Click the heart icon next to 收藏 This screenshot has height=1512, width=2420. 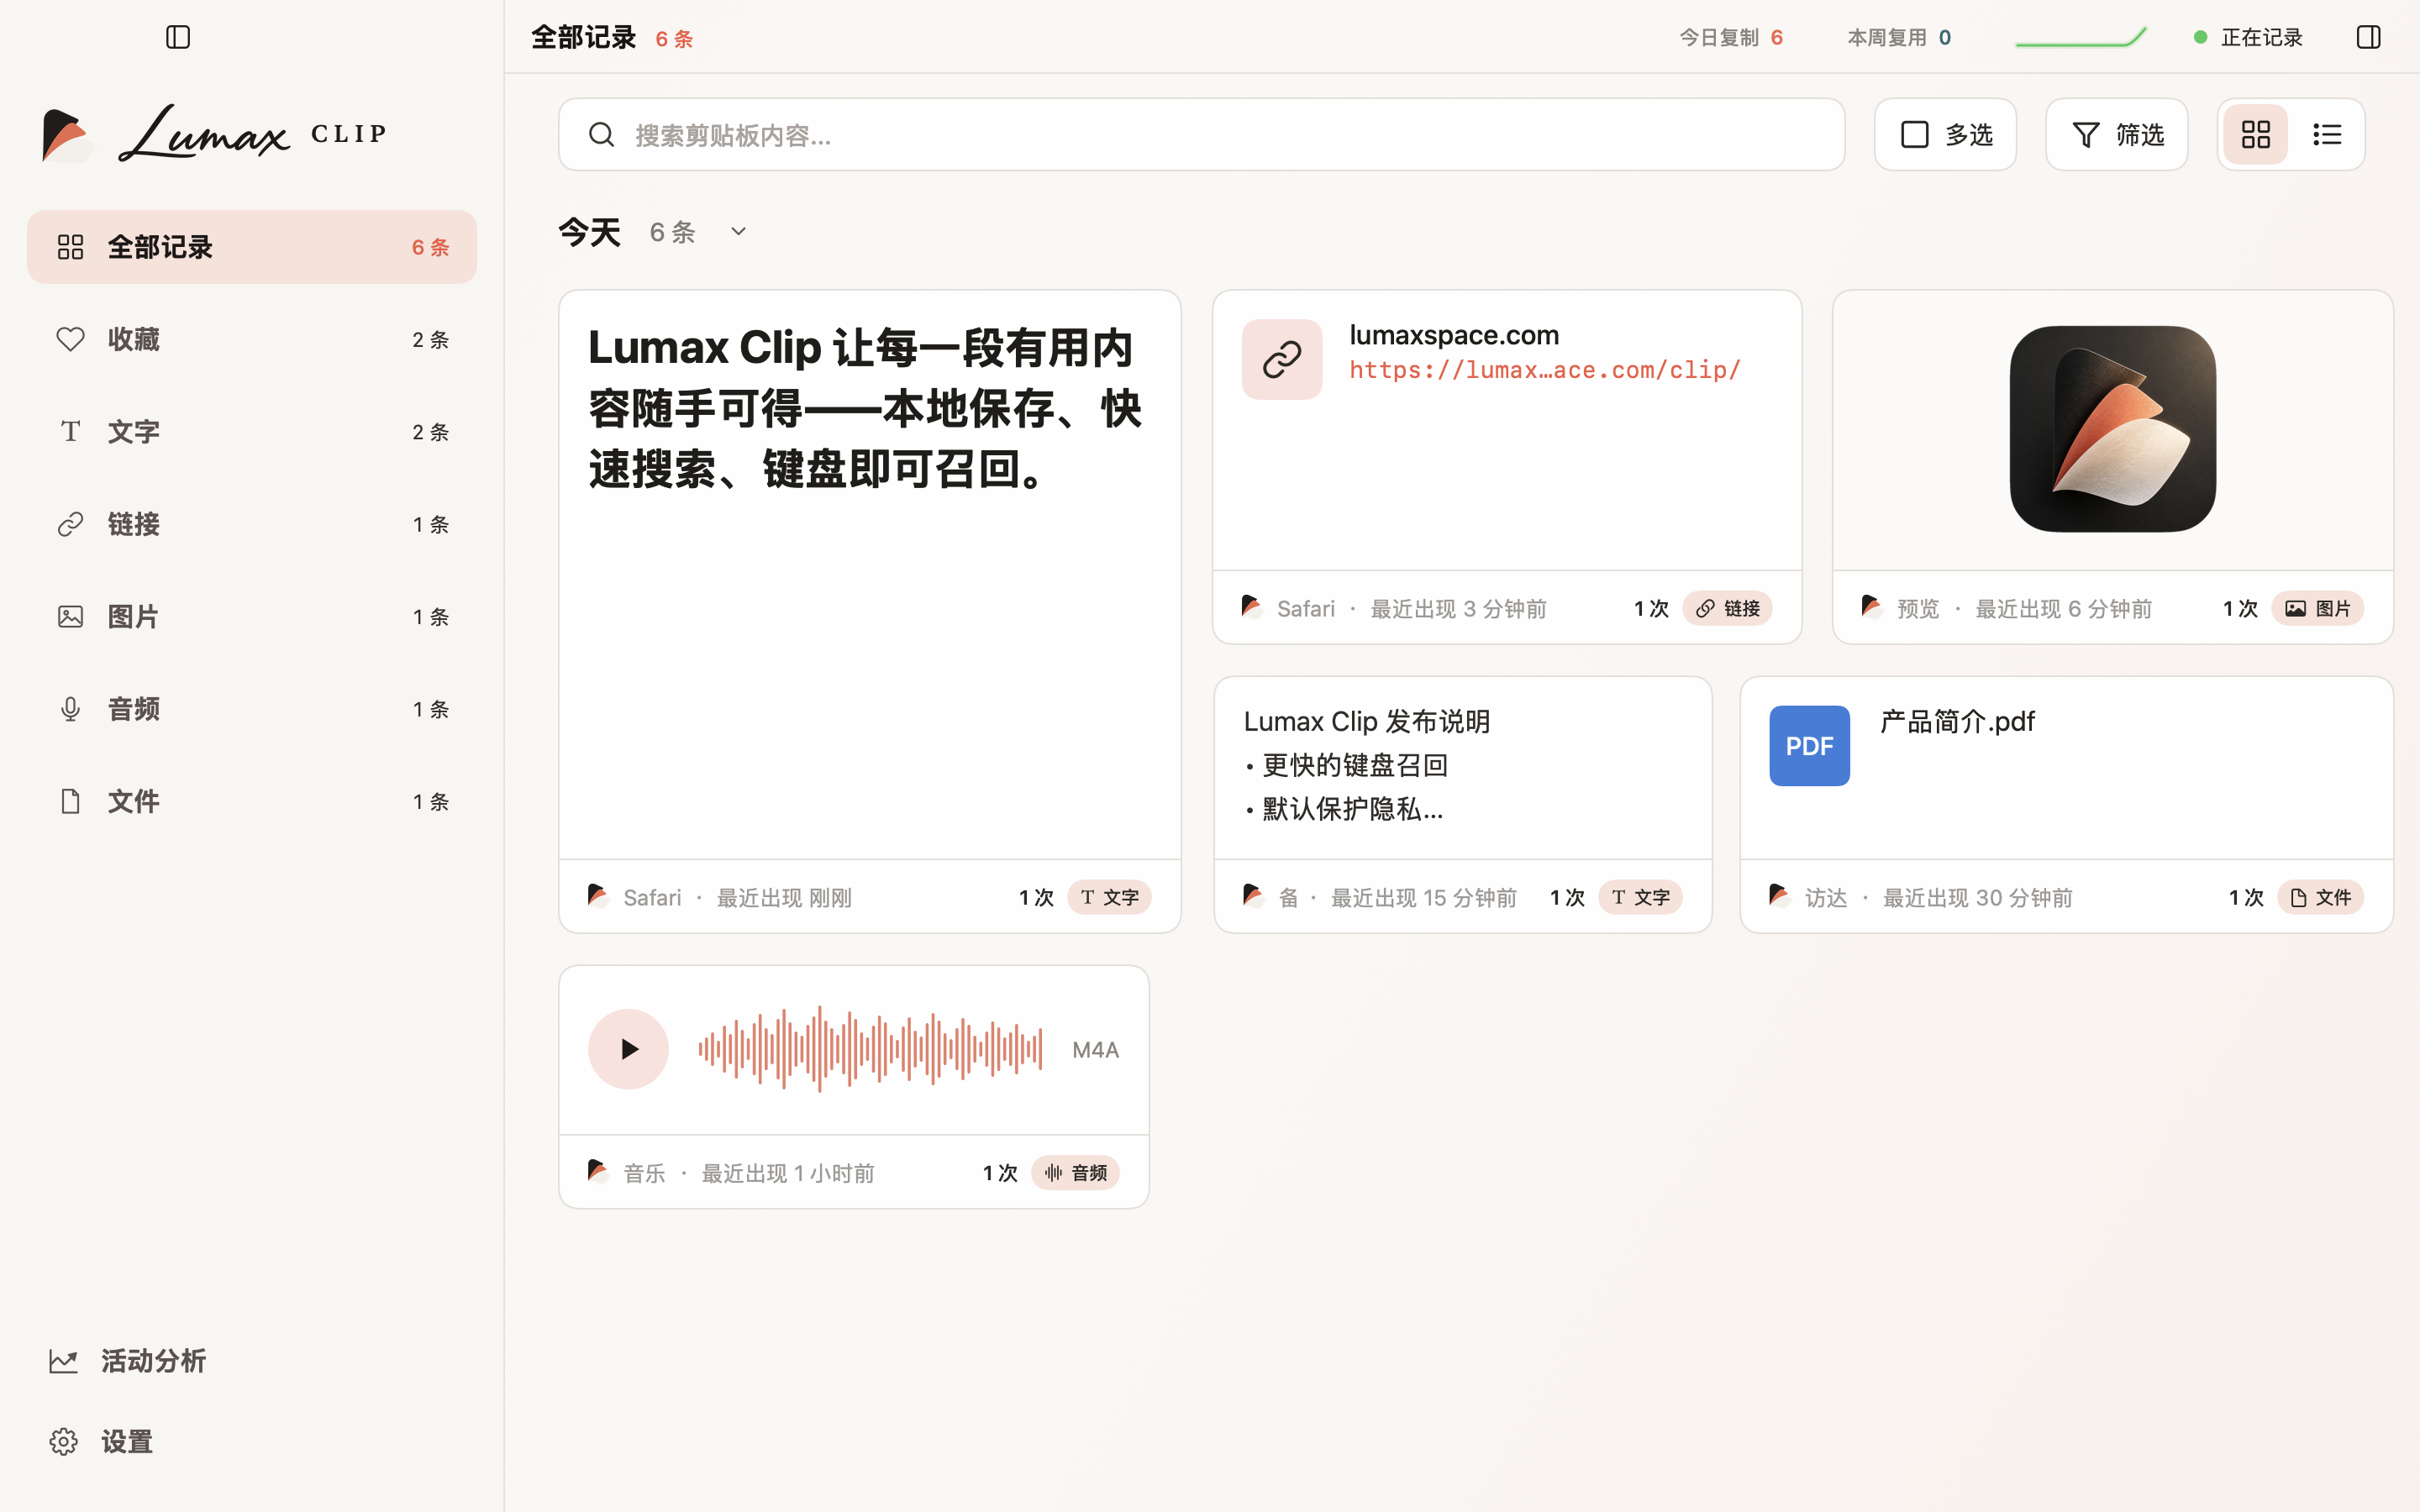point(70,339)
